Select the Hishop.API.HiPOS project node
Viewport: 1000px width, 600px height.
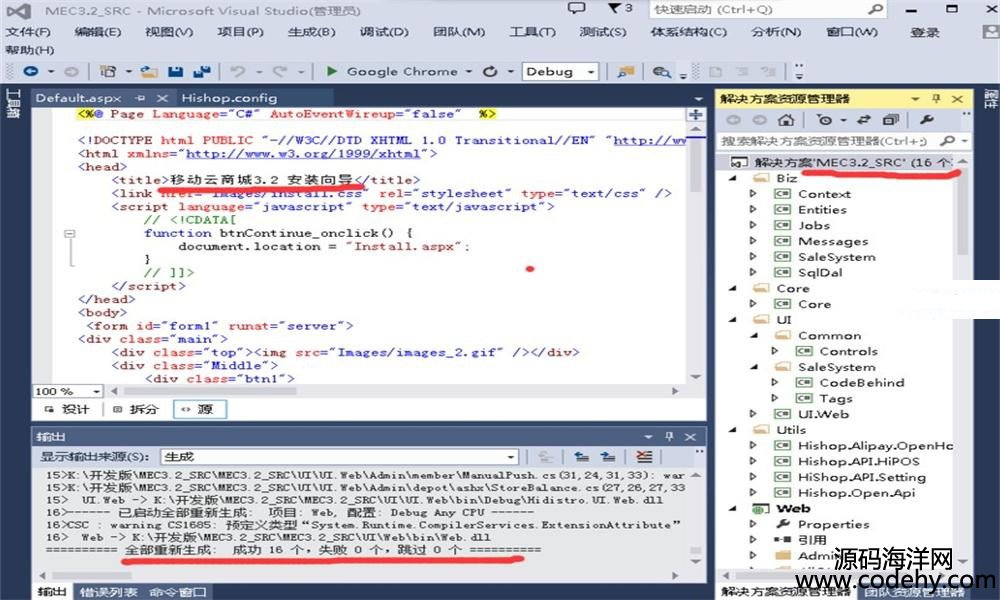[858, 461]
